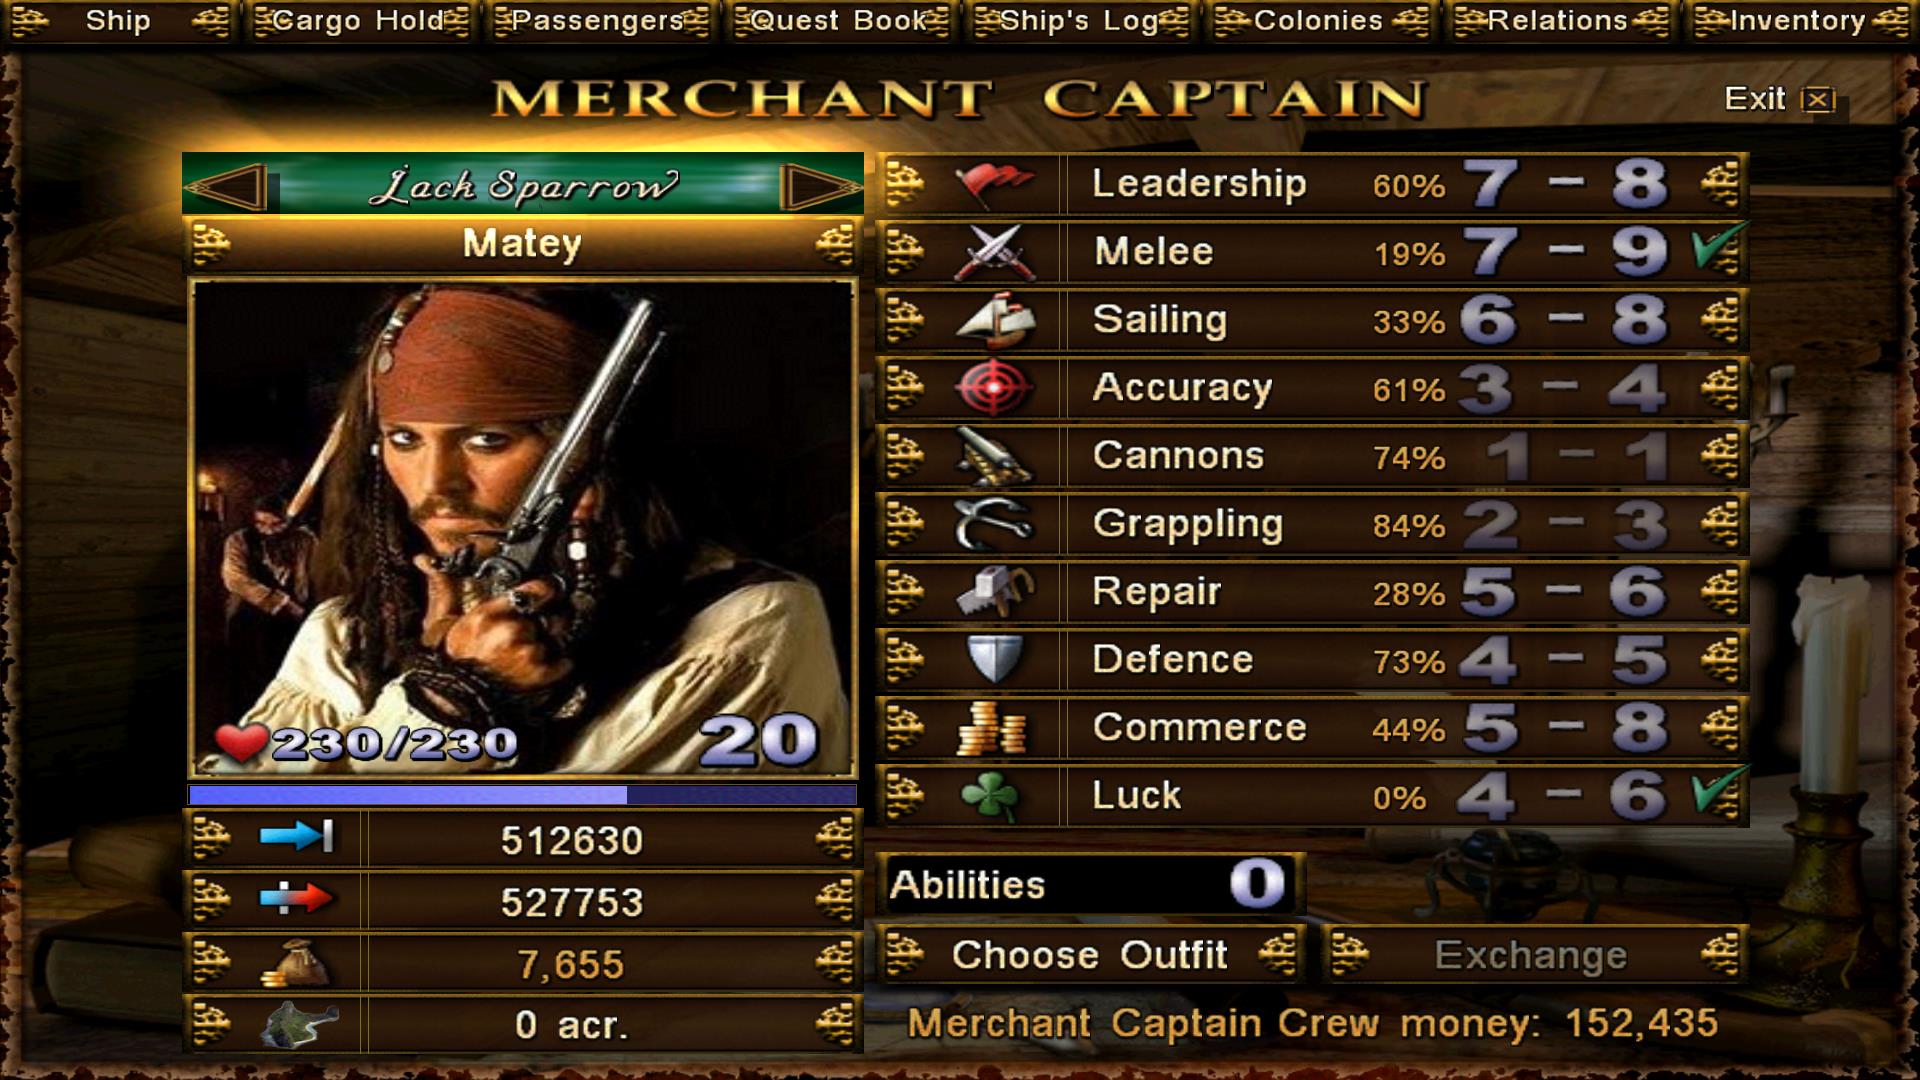Click the Exchange button
This screenshot has height=1080, width=1920.
1532,955
